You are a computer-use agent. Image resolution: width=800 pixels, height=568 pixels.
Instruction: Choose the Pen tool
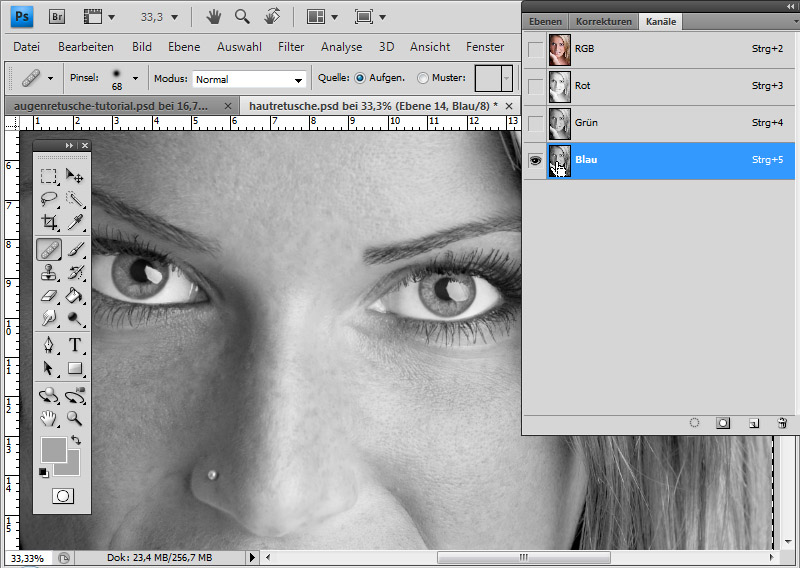pos(48,345)
